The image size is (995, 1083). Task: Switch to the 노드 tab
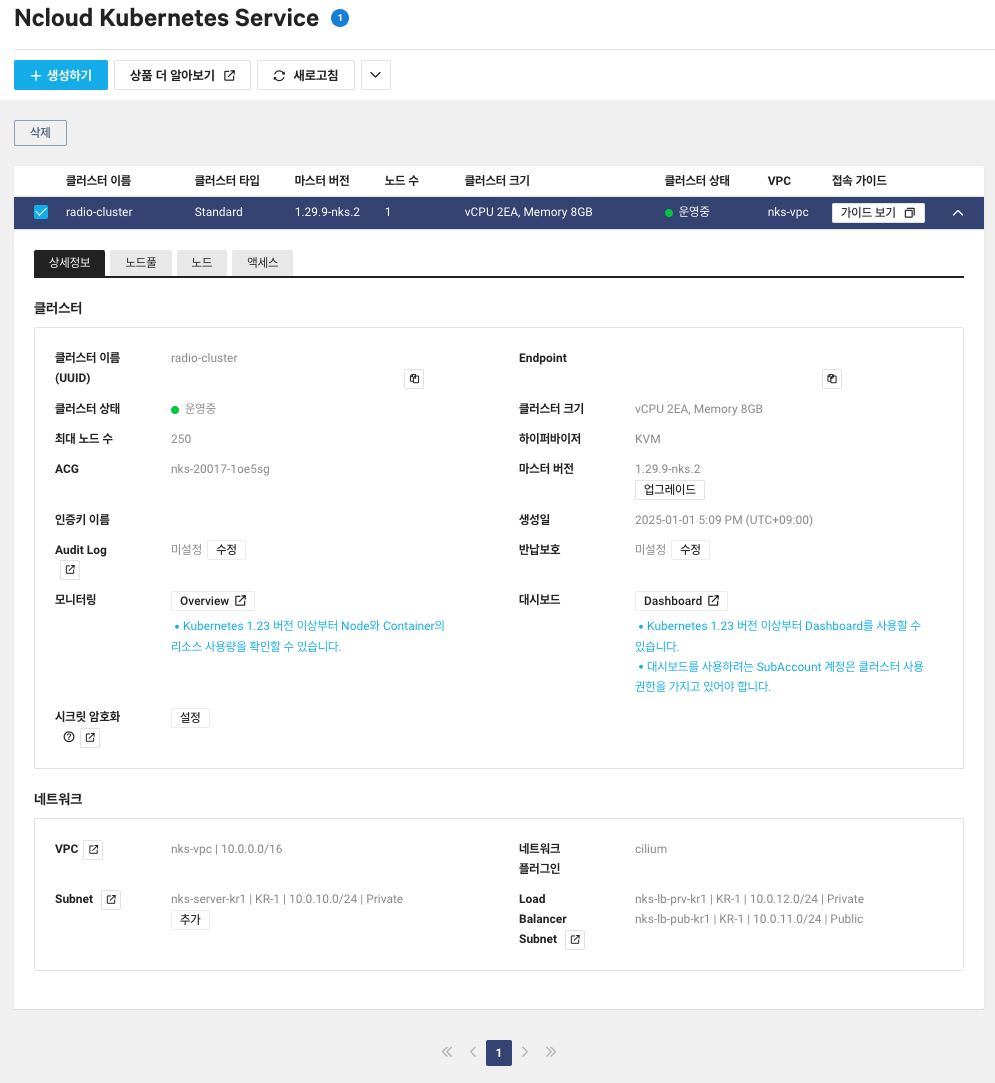[202, 262]
